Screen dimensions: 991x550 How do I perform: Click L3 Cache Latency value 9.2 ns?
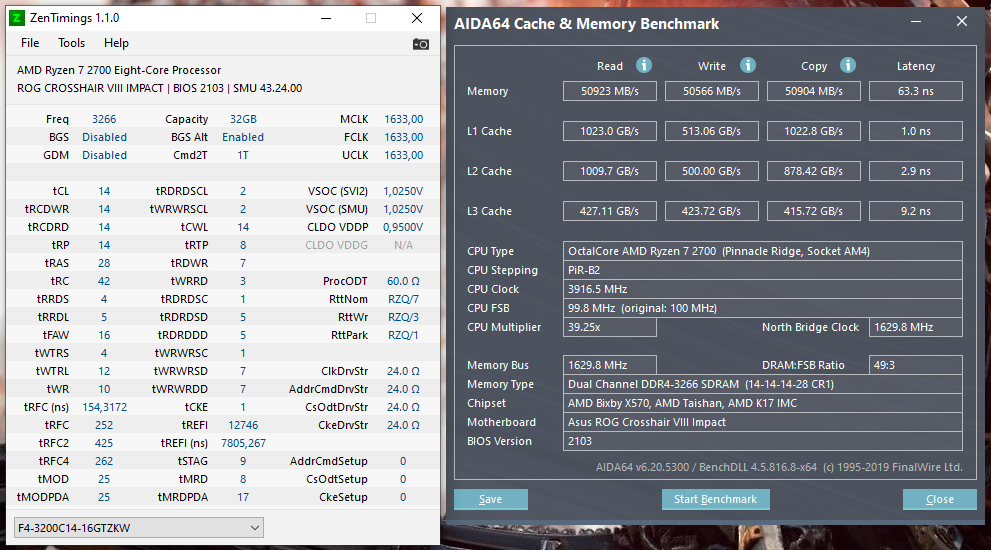click(x=916, y=211)
